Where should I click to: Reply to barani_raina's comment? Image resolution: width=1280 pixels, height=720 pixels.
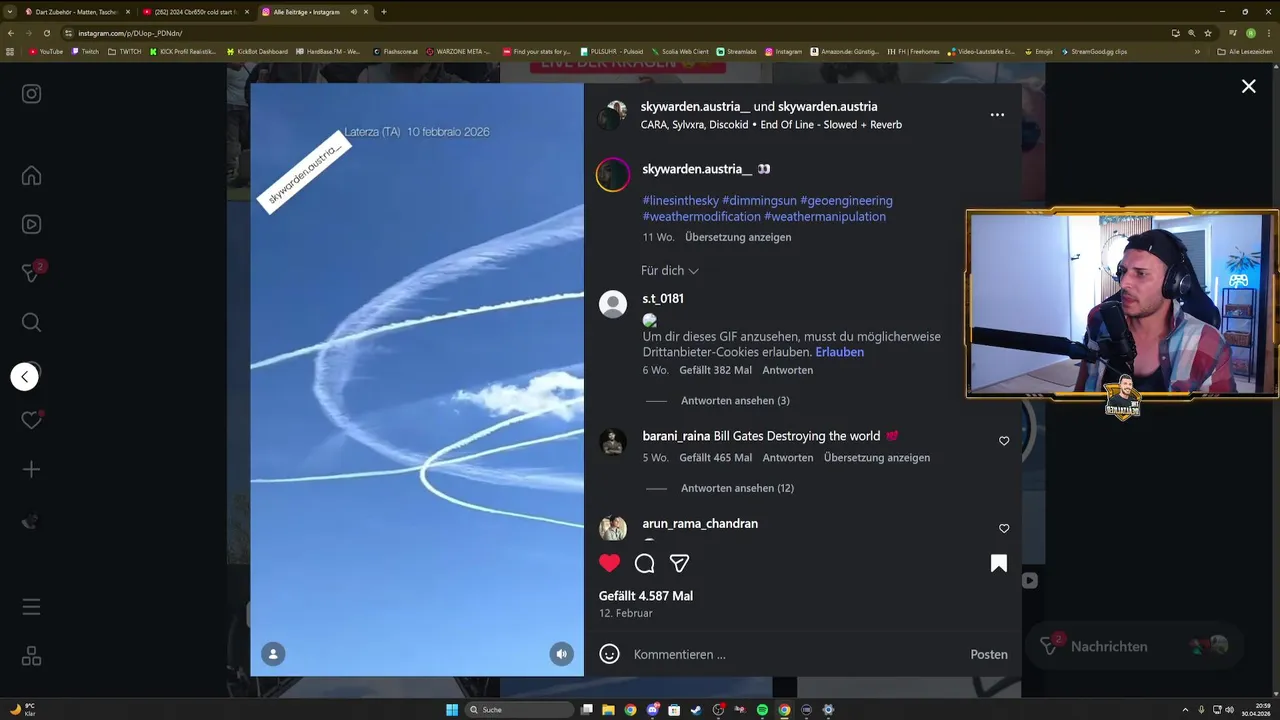click(788, 458)
